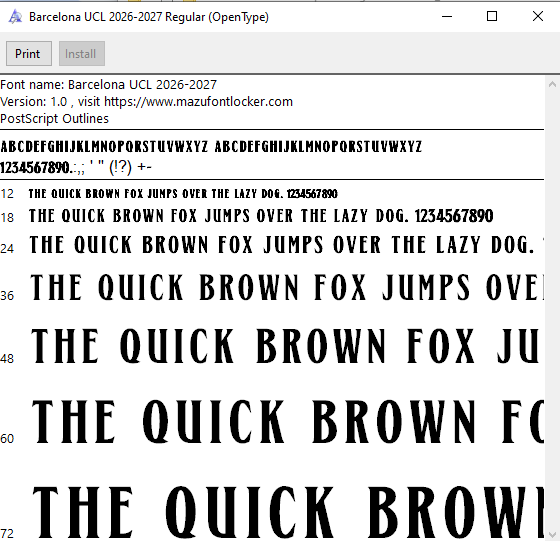Click the digits and punctuation sample line

[76, 167]
